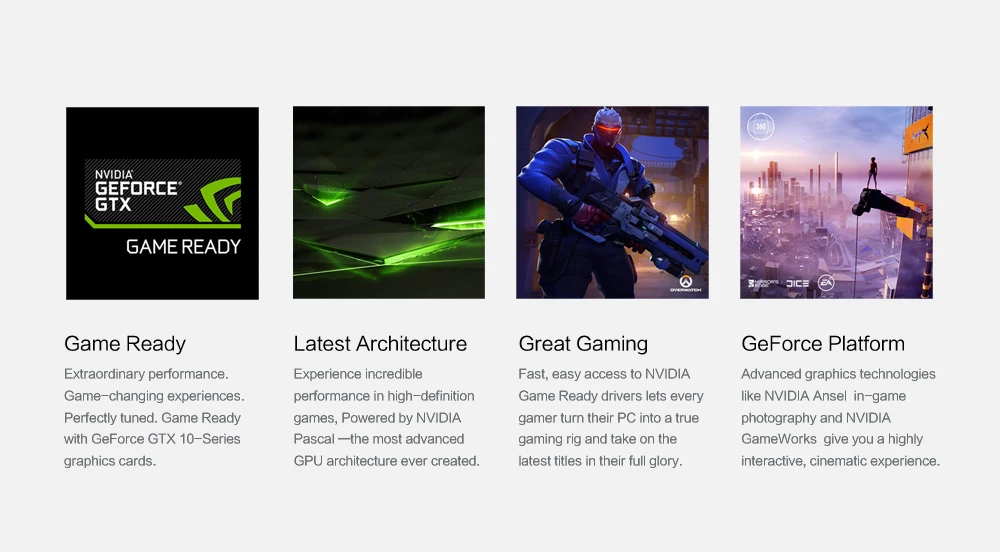The height and width of the screenshot is (552, 1000).
Task: Click 'interactive, cinematic experience.' line
Action: pyautogui.click(x=841, y=461)
